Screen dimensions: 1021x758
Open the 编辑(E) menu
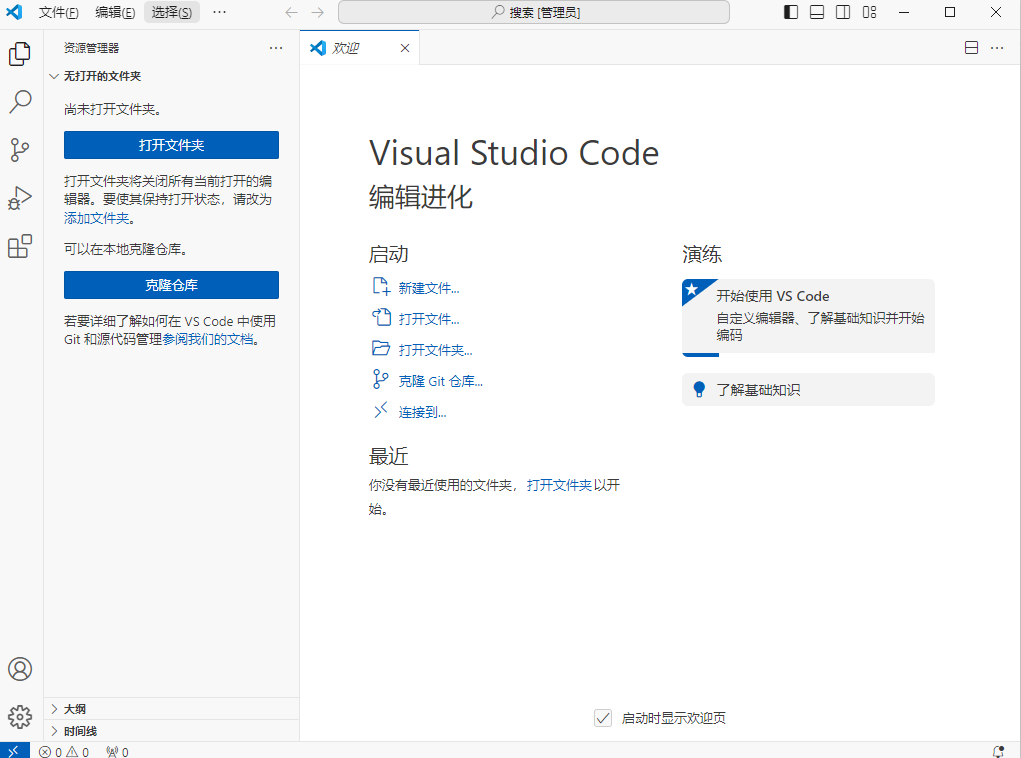click(x=115, y=12)
